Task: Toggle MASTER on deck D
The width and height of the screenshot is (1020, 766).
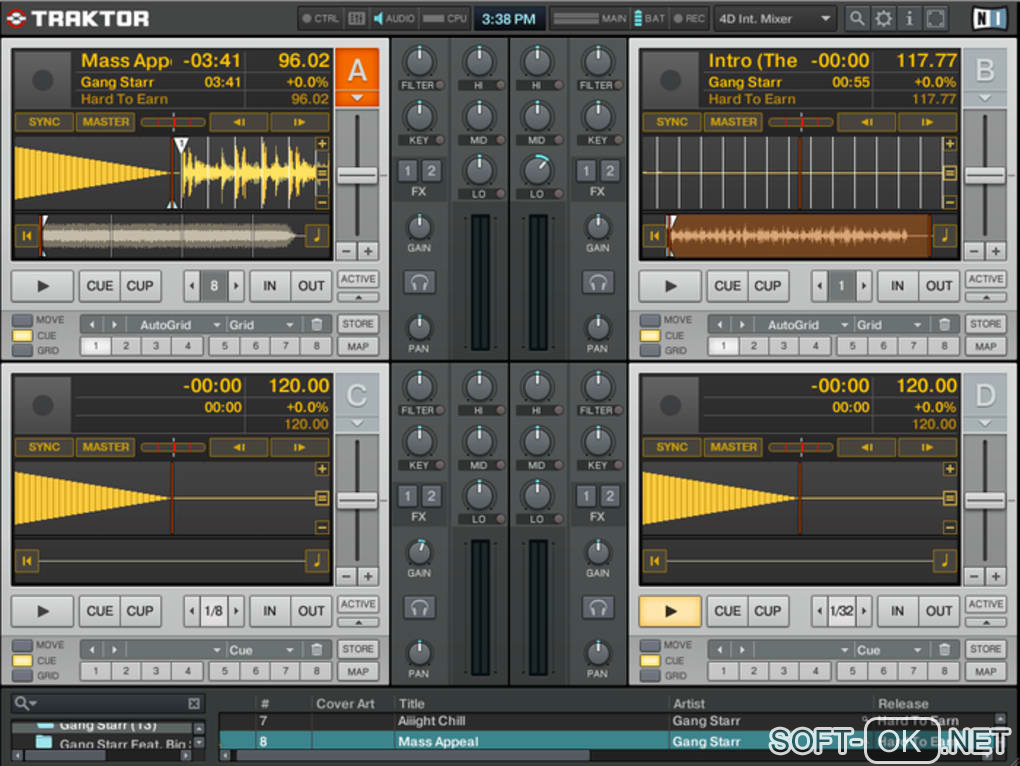Action: click(x=734, y=447)
